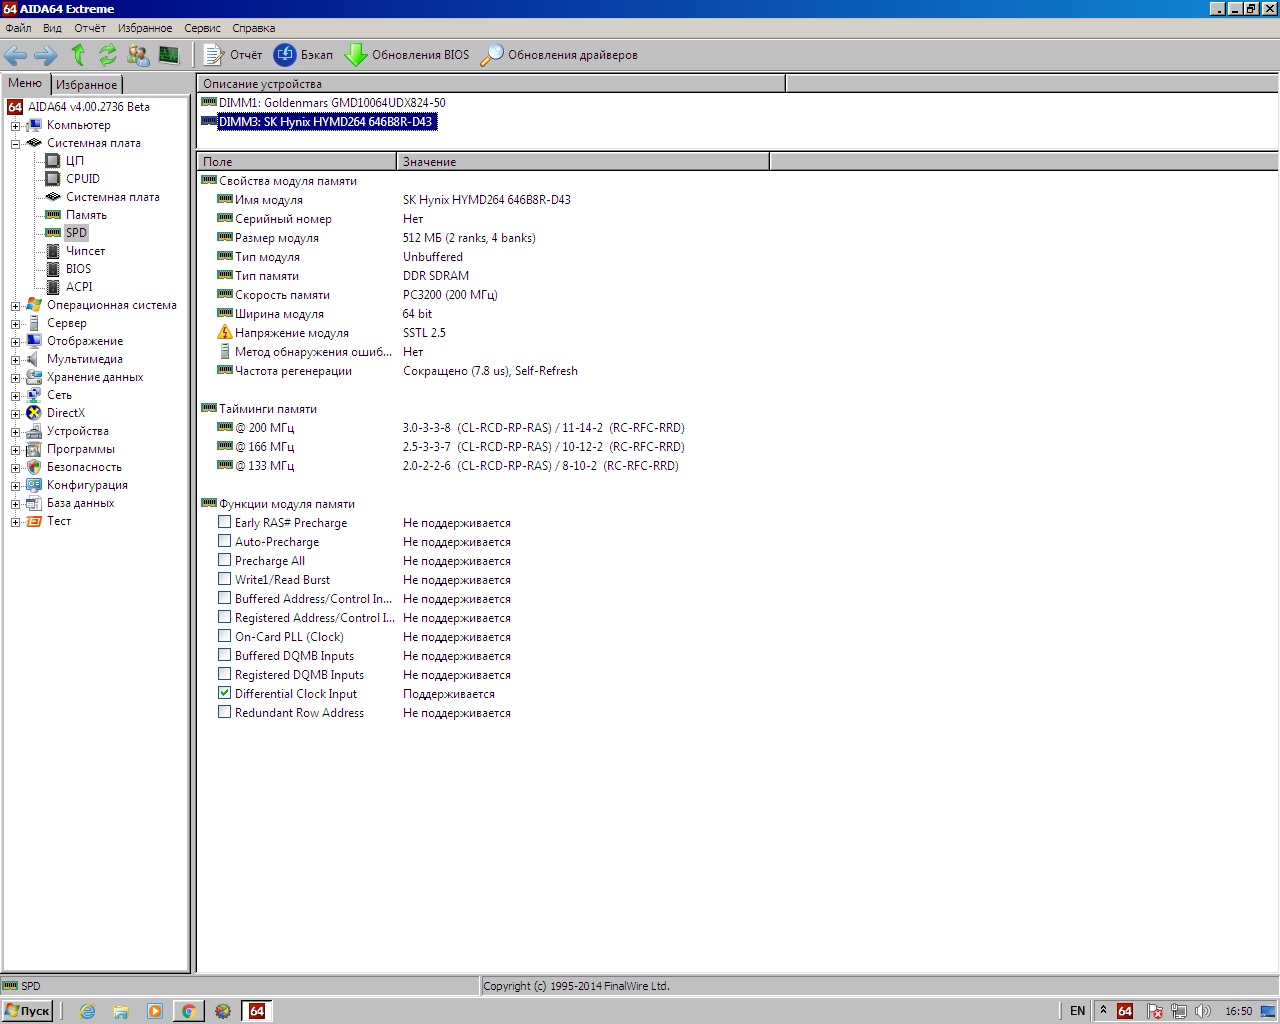Expand the Мультимедиа tree node
Screen dimensions: 1280x1024
pyautogui.click(x=15, y=360)
